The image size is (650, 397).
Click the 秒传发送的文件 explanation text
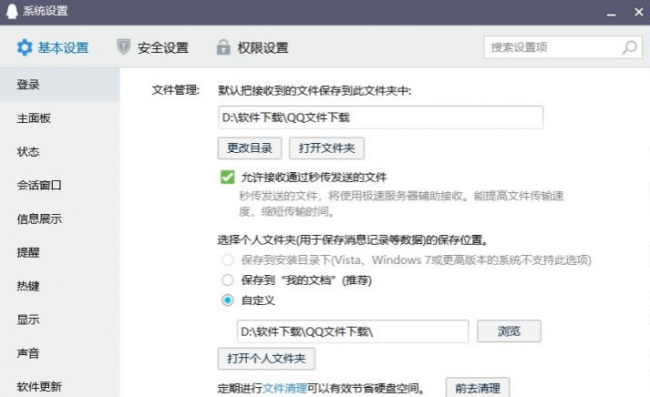(x=401, y=203)
